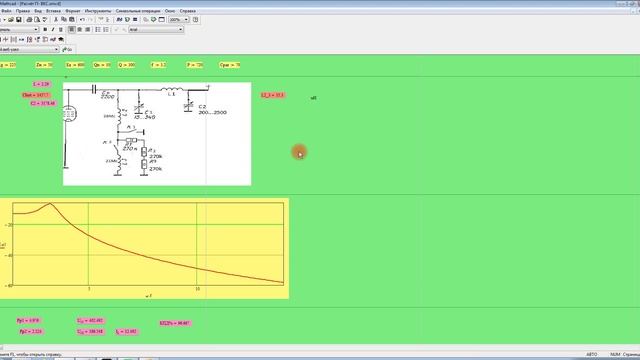
Task: Set text alignment to right
Action: [87, 29]
